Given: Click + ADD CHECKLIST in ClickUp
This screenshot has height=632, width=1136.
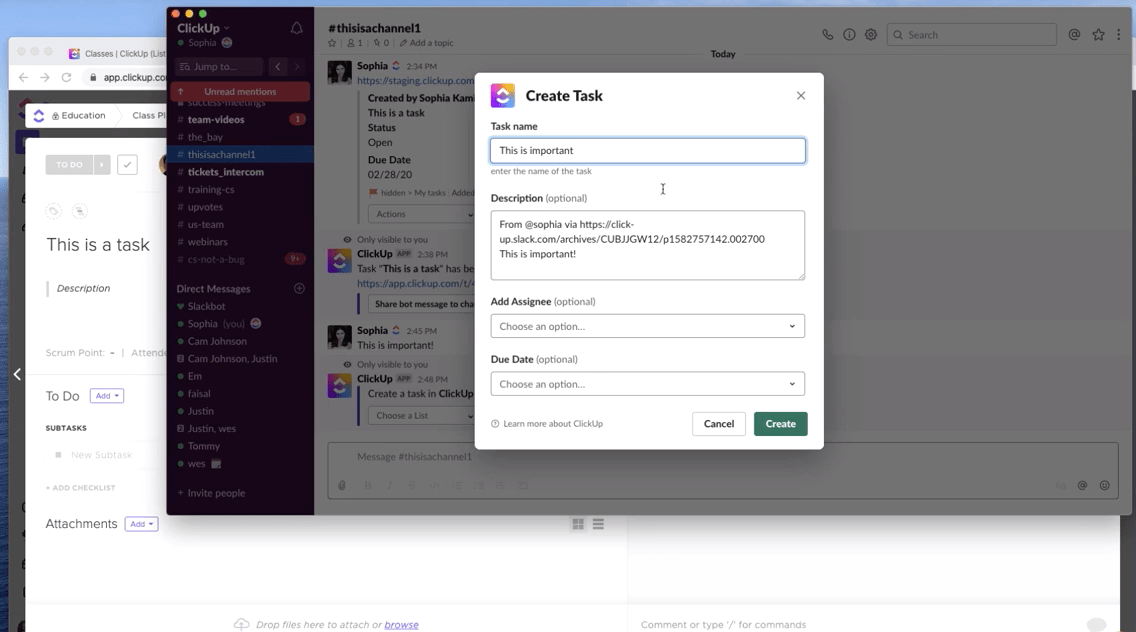Looking at the screenshot, I should click(x=80, y=488).
